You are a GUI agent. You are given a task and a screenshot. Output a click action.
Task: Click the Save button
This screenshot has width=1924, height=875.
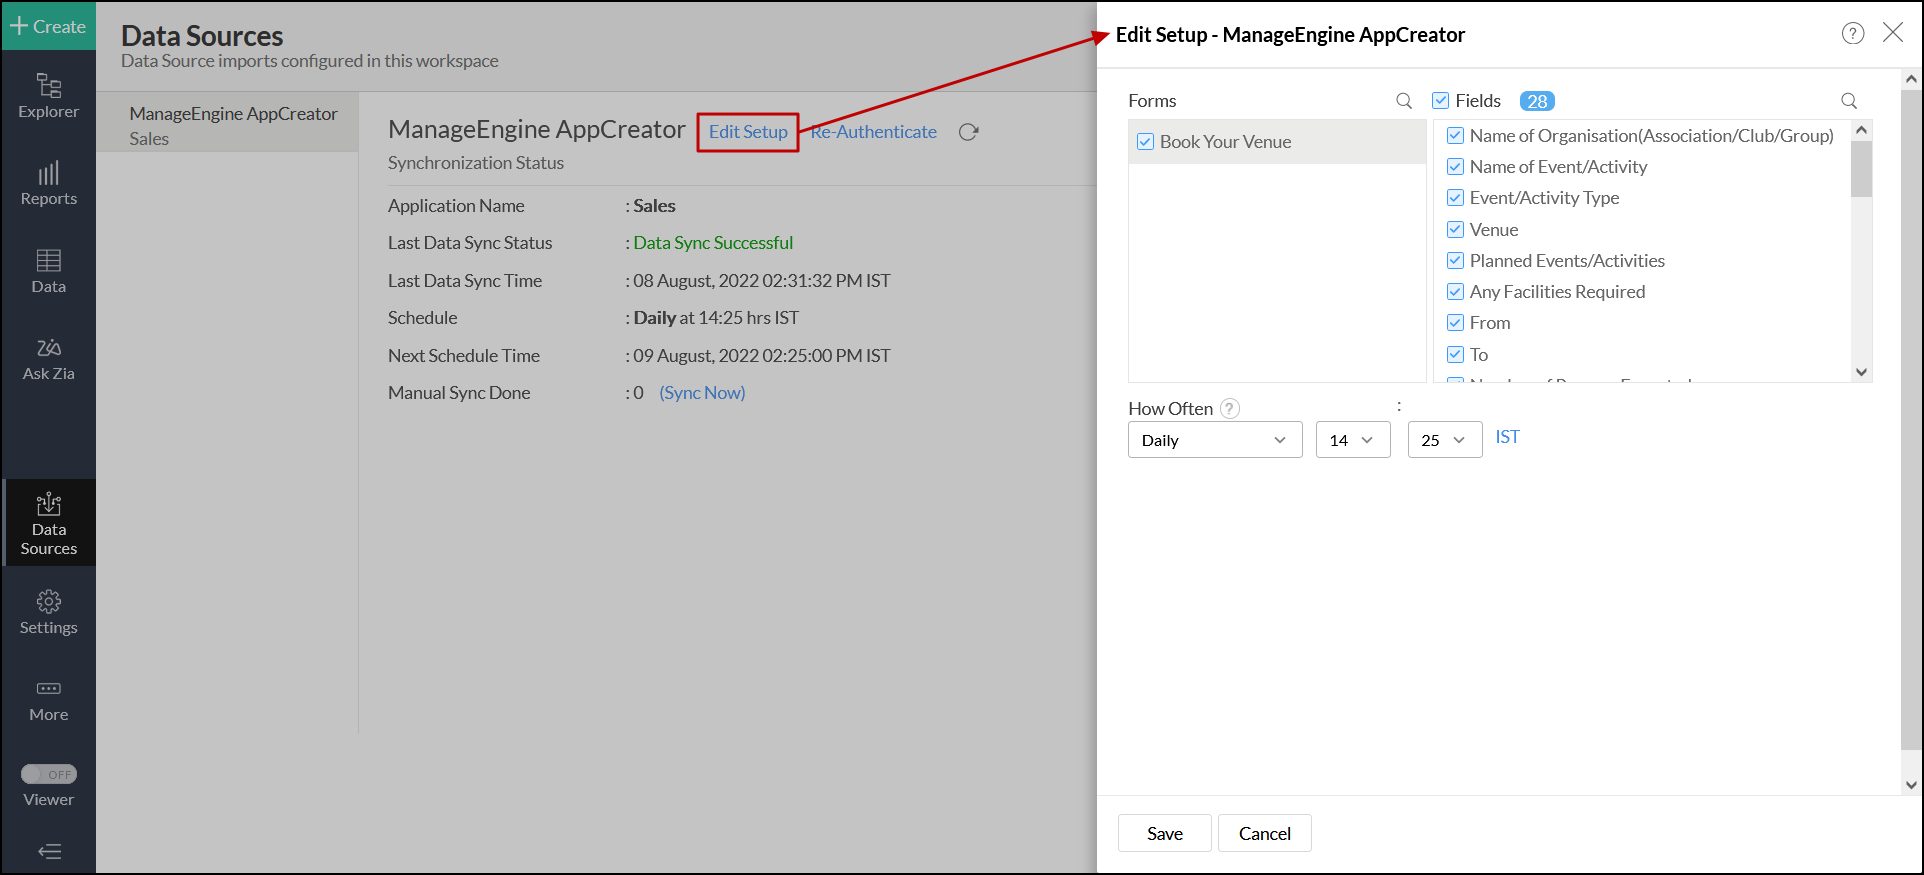[1164, 833]
